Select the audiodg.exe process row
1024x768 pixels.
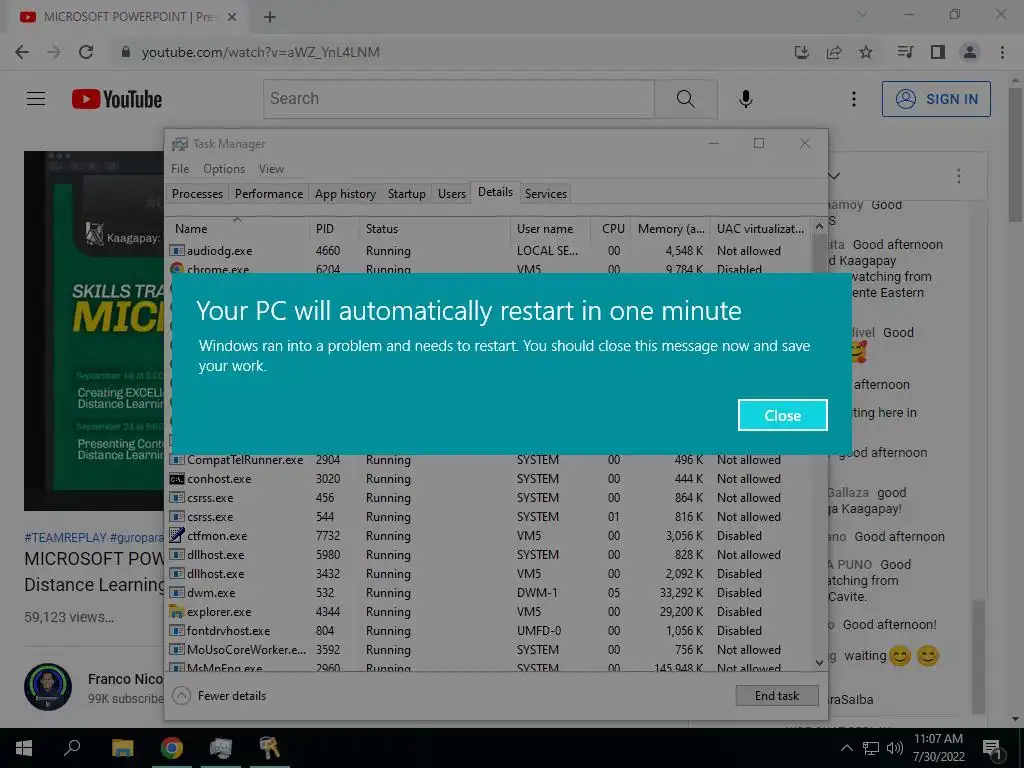pos(489,251)
